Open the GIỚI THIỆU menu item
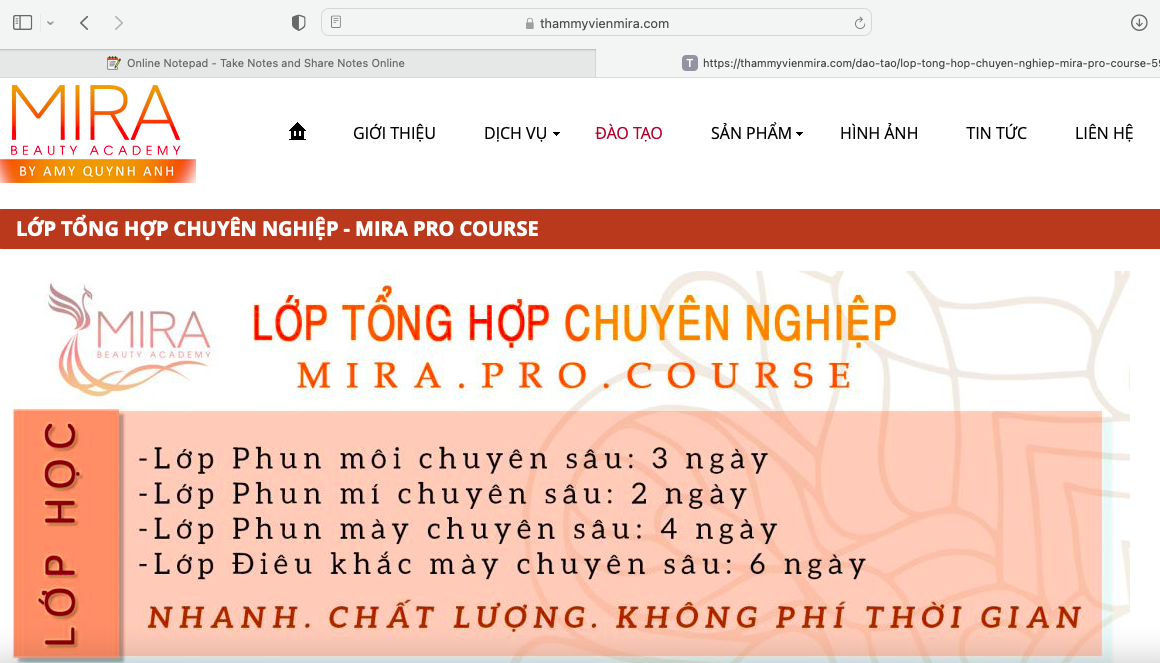Screen dimensions: 1160x663 point(394,133)
